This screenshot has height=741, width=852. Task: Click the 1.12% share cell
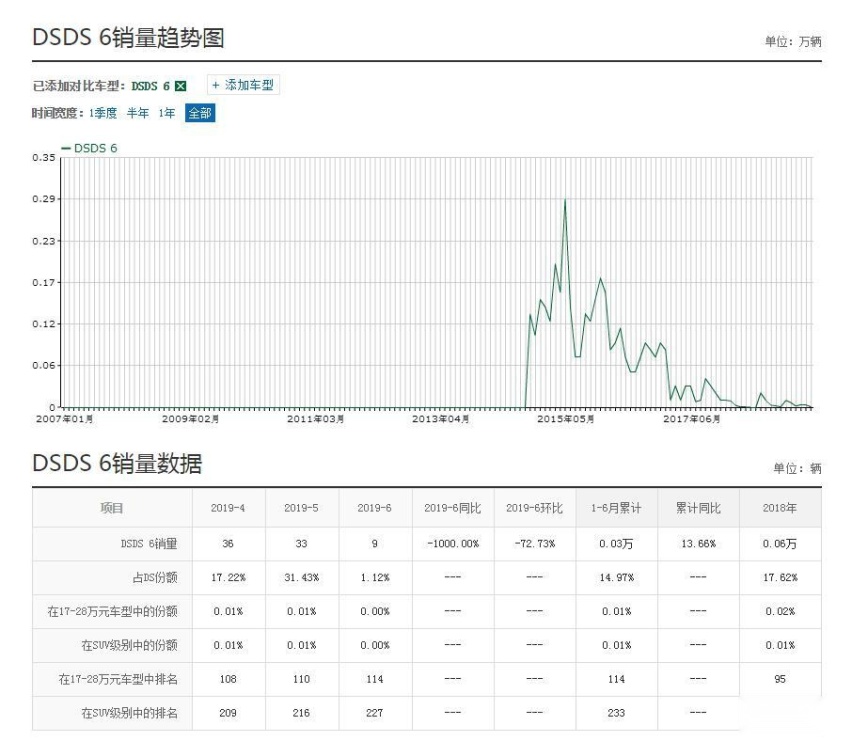375,577
